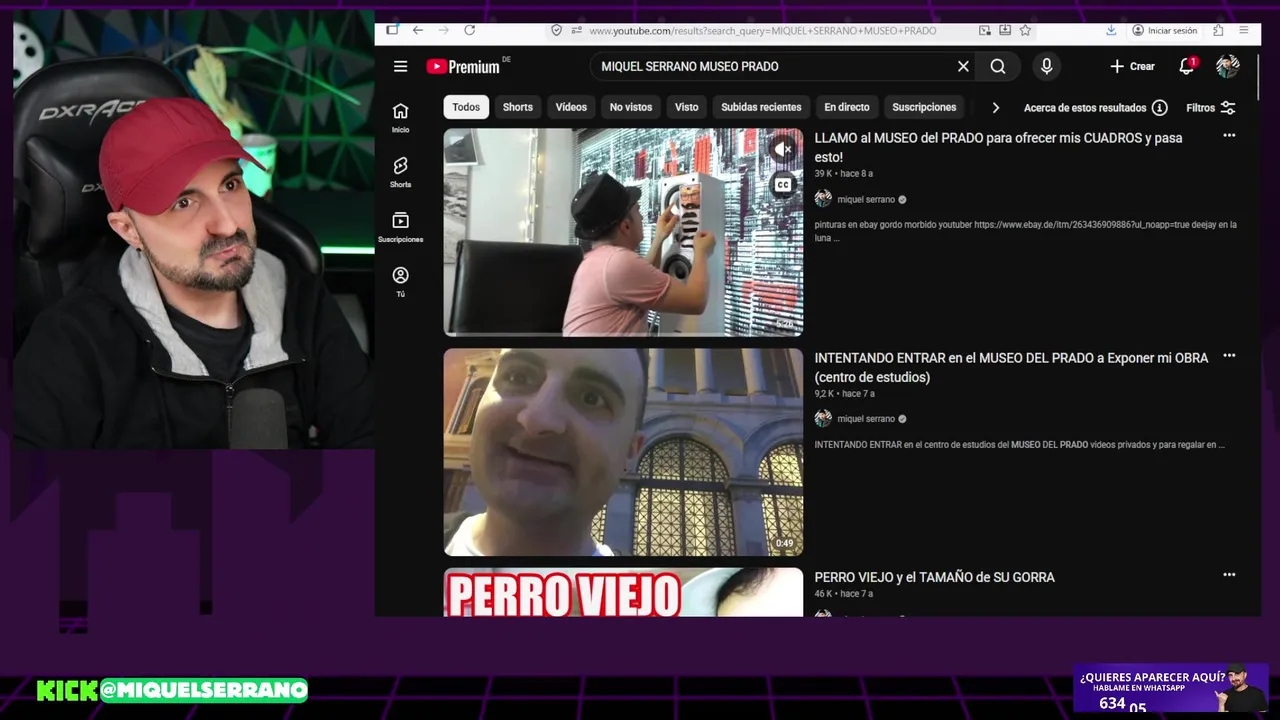This screenshot has height=720, width=1280.
Task: Click the sidebar toggle icon left of the back arrow
Action: tap(392, 30)
